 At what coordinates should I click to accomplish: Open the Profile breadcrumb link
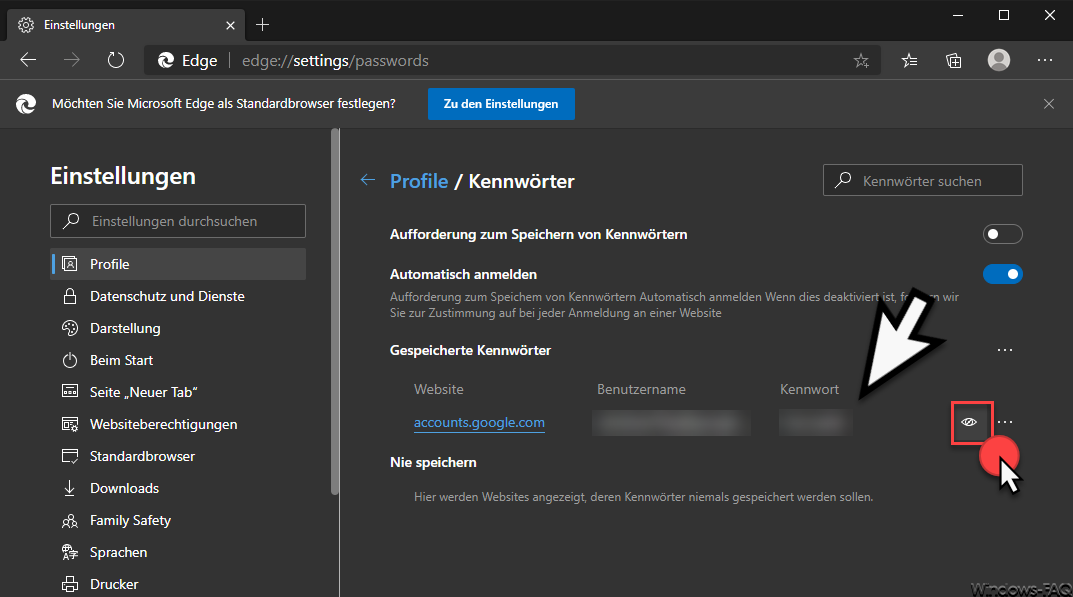pyautogui.click(x=419, y=181)
